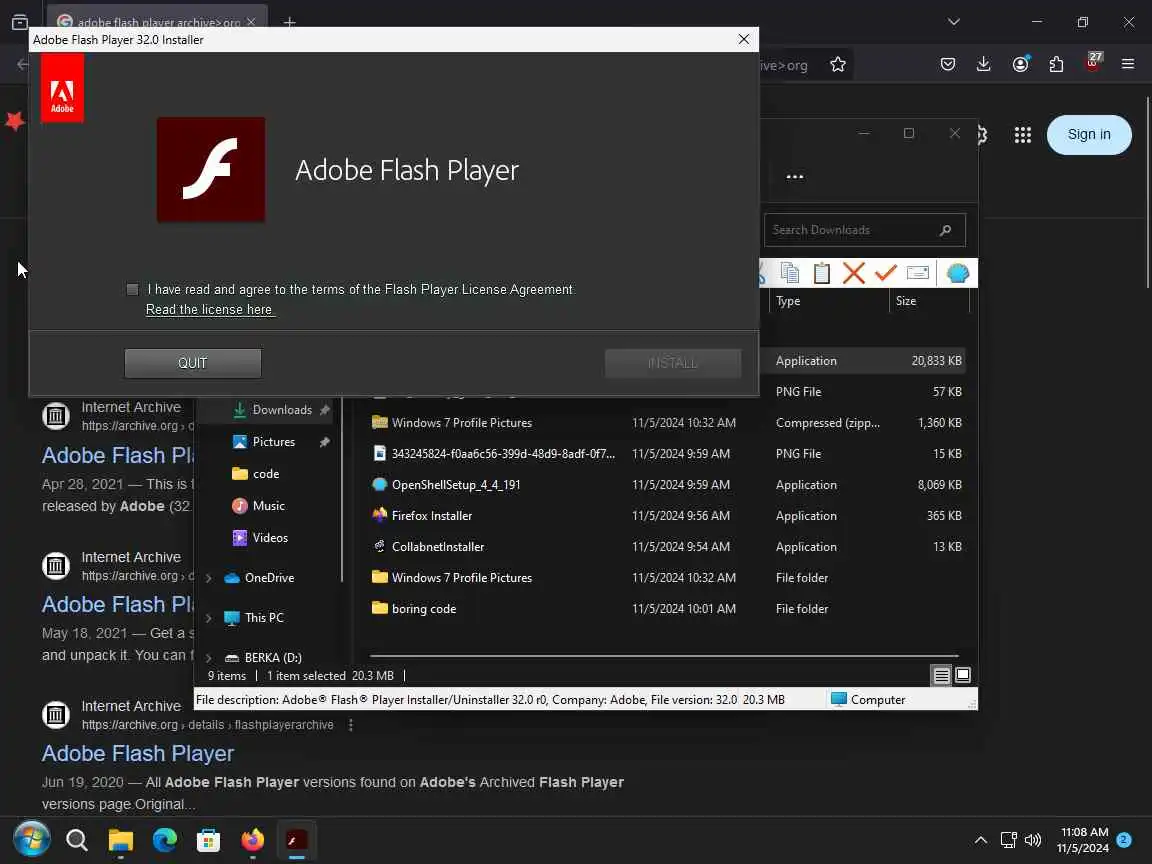Click the uBlock extension icon with 27 badge
This screenshot has width=1152, height=864.
pos(1092,62)
